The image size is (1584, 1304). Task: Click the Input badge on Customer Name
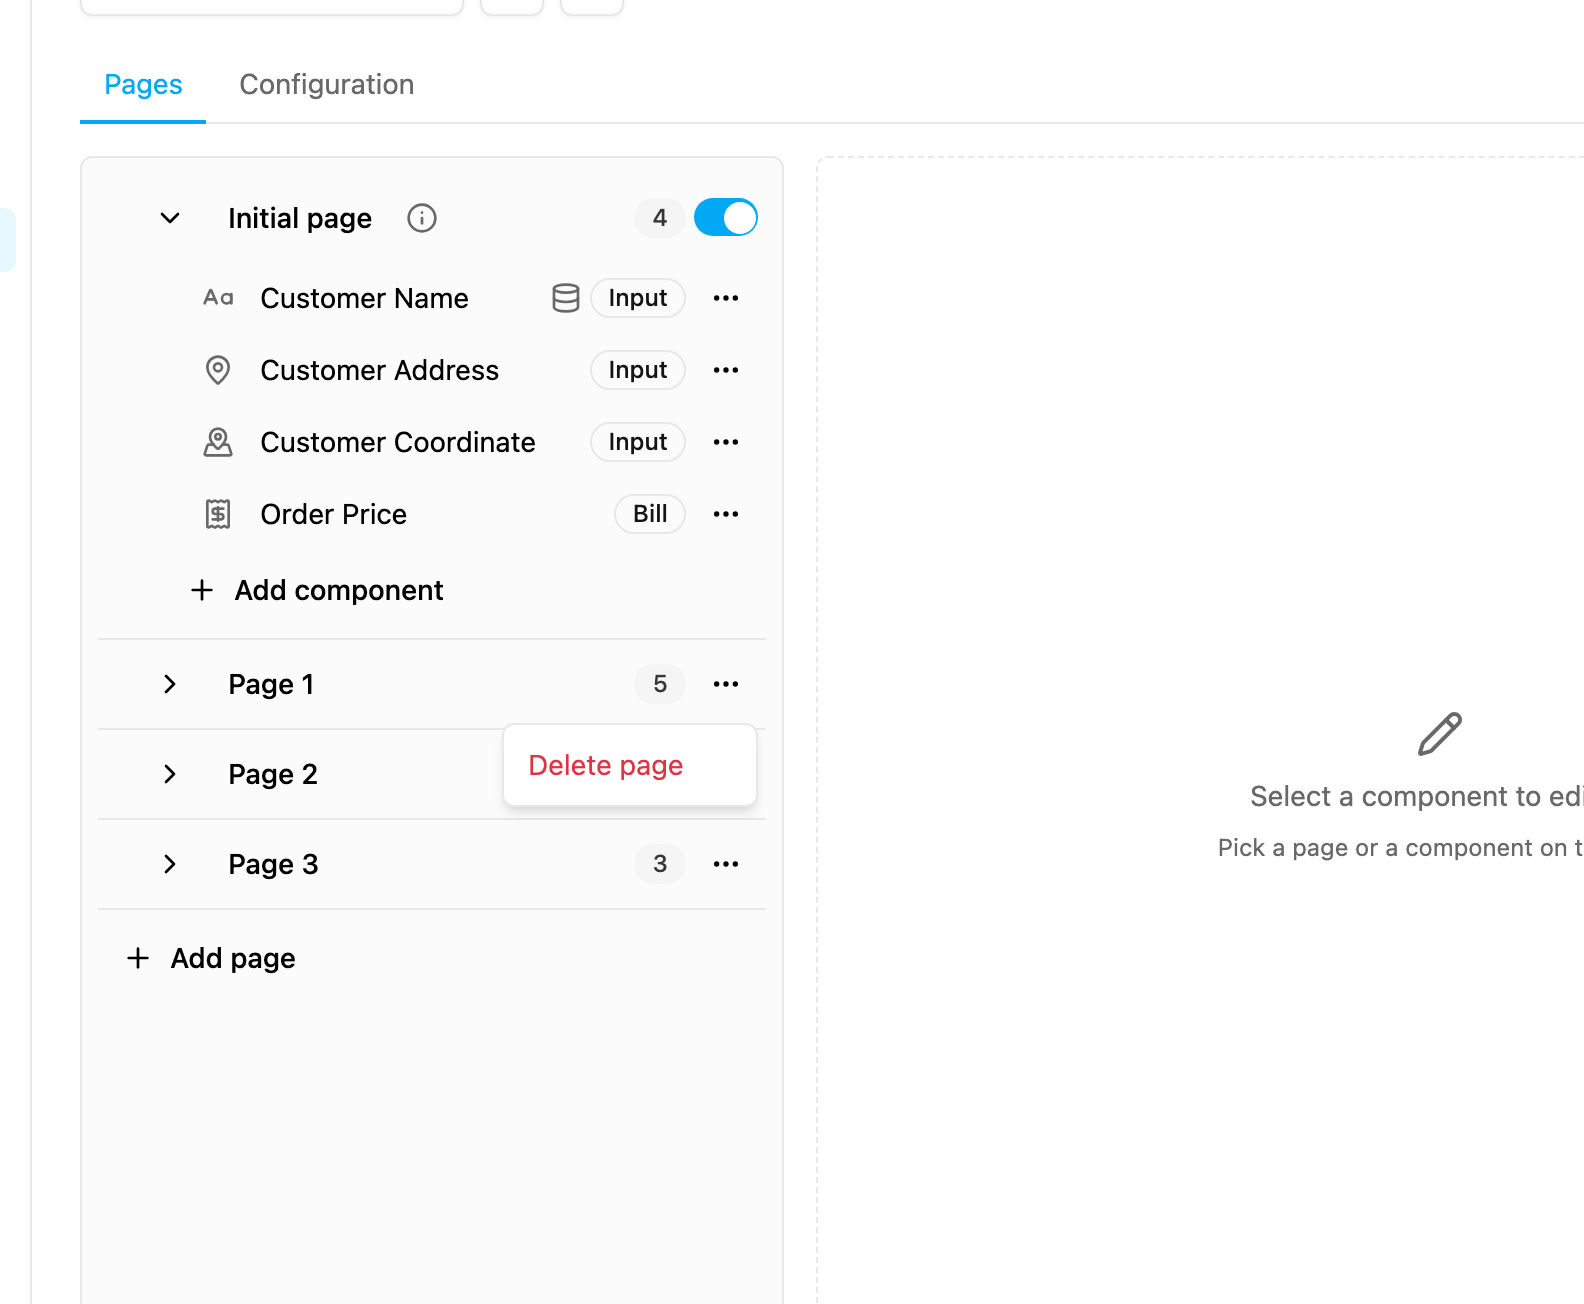coord(638,298)
